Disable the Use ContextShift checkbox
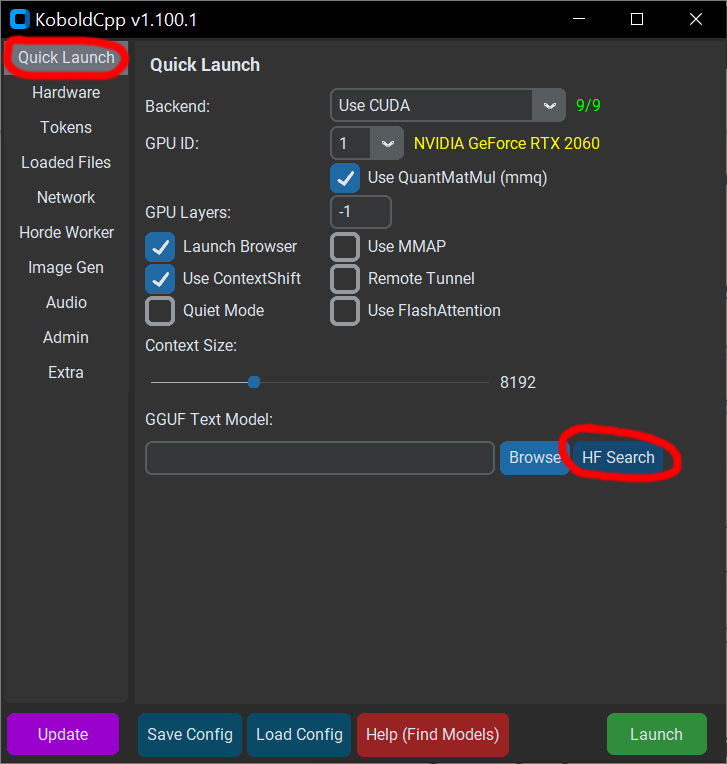The height and width of the screenshot is (764, 727). (161, 279)
